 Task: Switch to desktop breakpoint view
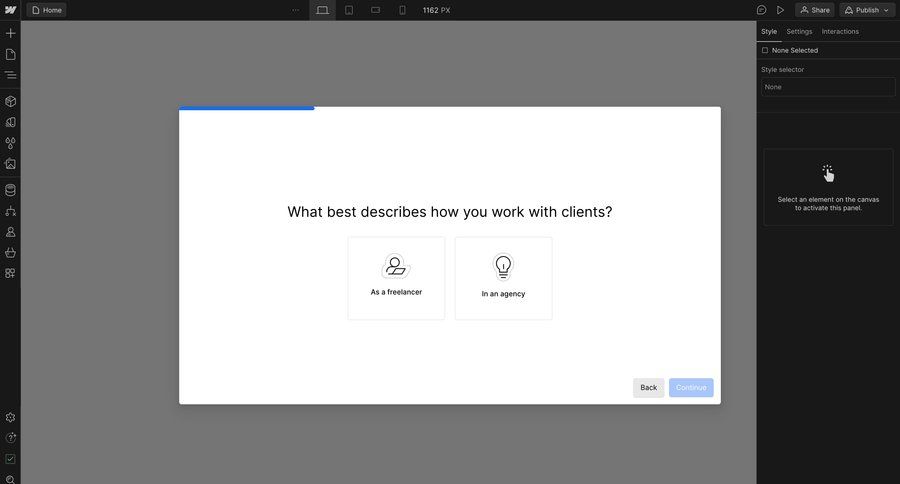click(323, 10)
